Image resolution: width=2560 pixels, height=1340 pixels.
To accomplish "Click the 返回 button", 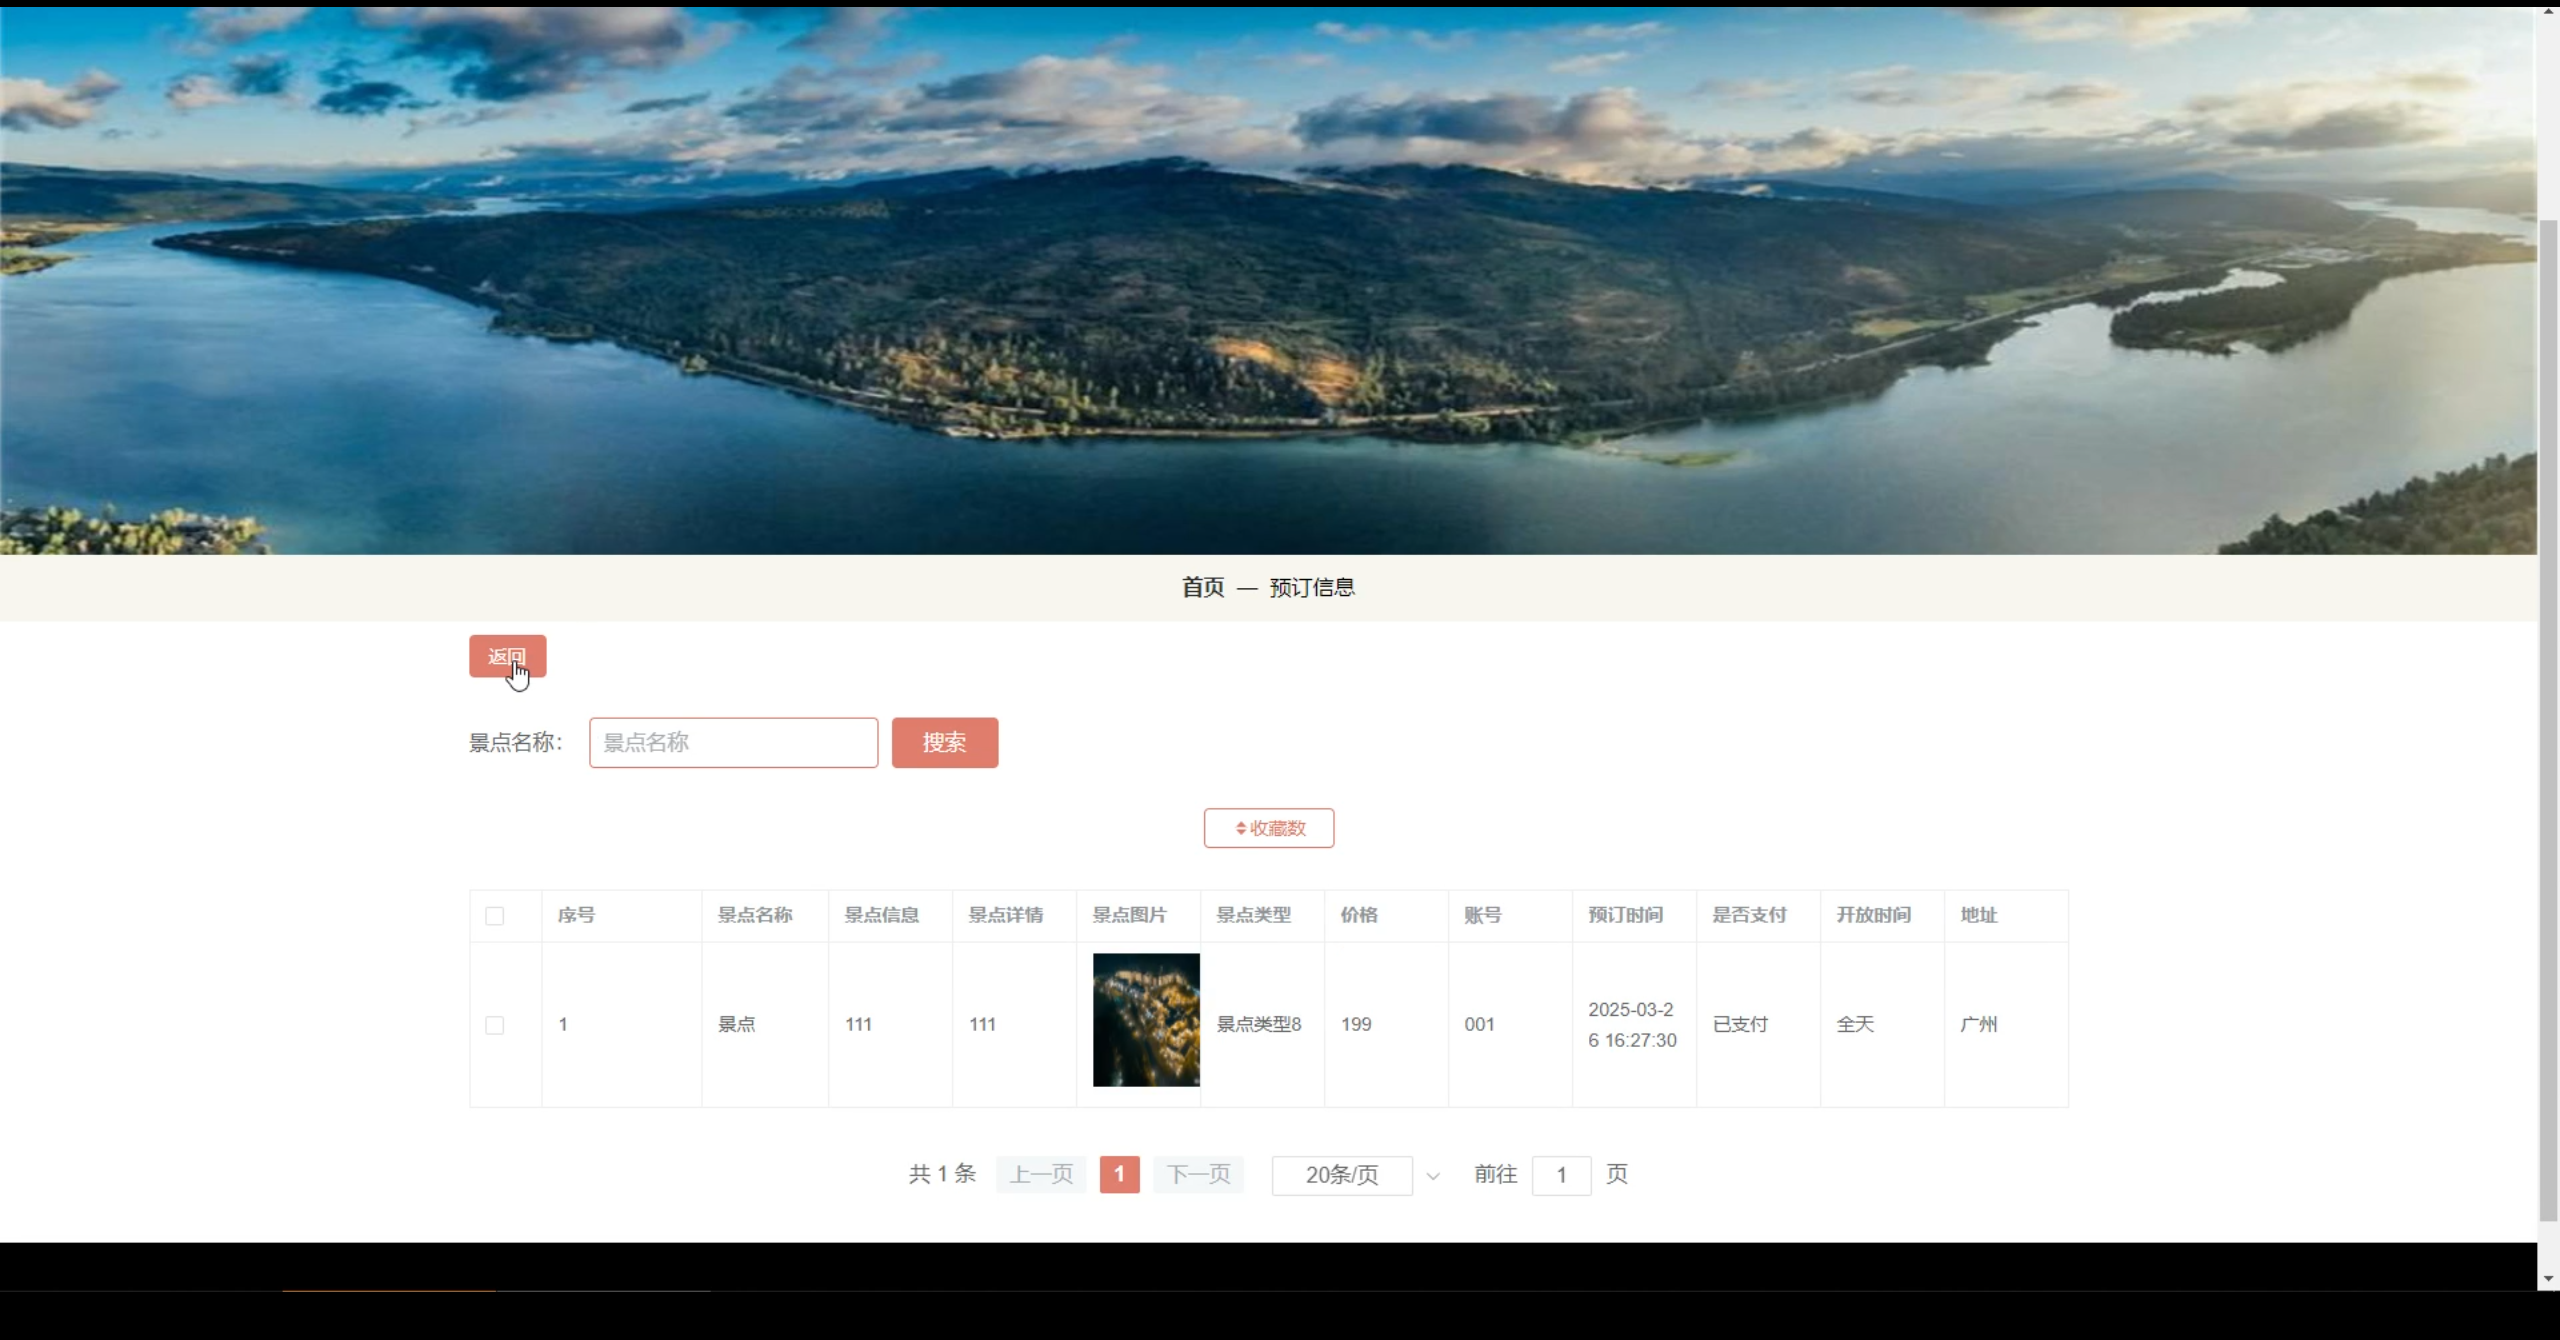I will [508, 656].
